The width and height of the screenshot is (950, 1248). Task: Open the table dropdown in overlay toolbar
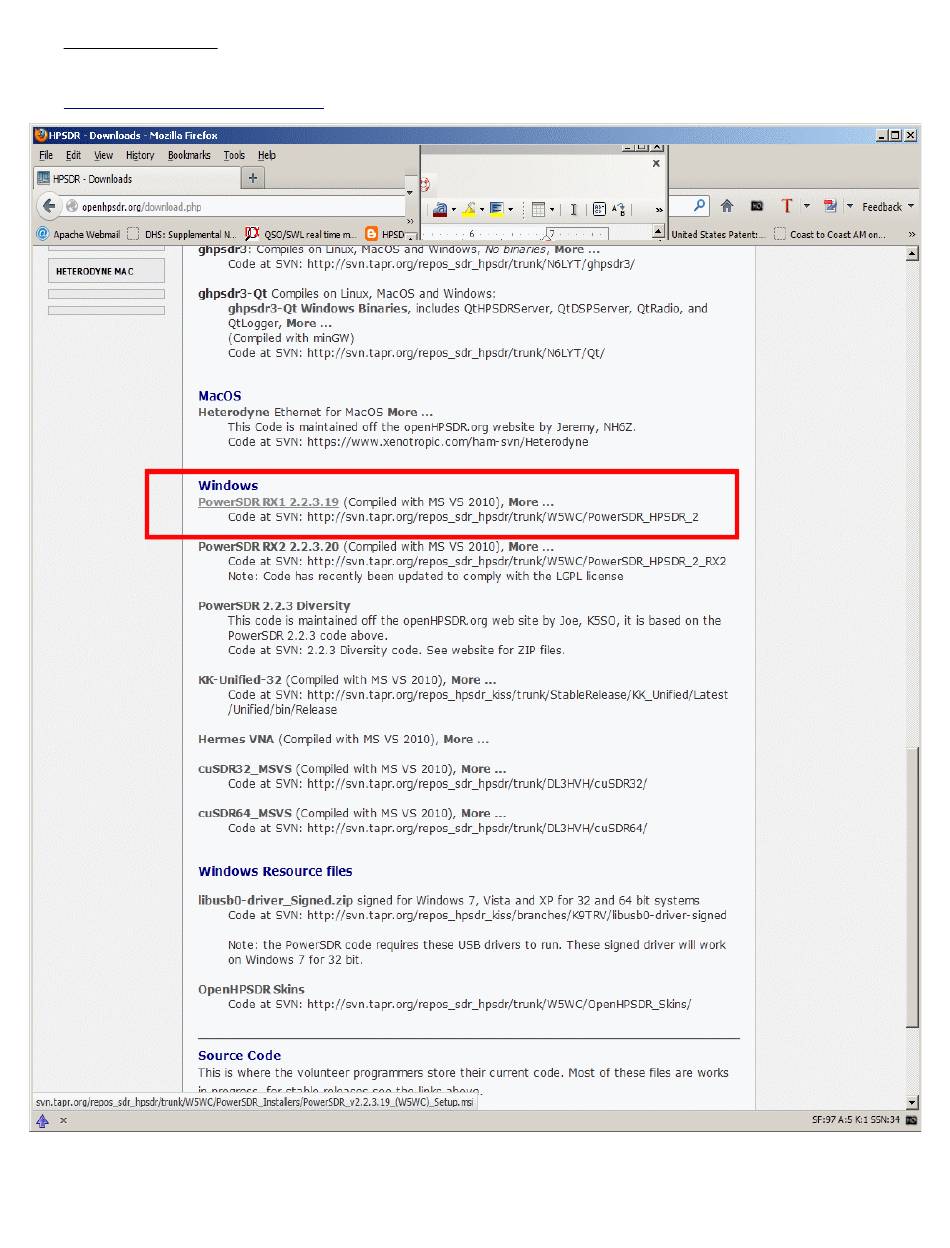[x=552, y=210]
